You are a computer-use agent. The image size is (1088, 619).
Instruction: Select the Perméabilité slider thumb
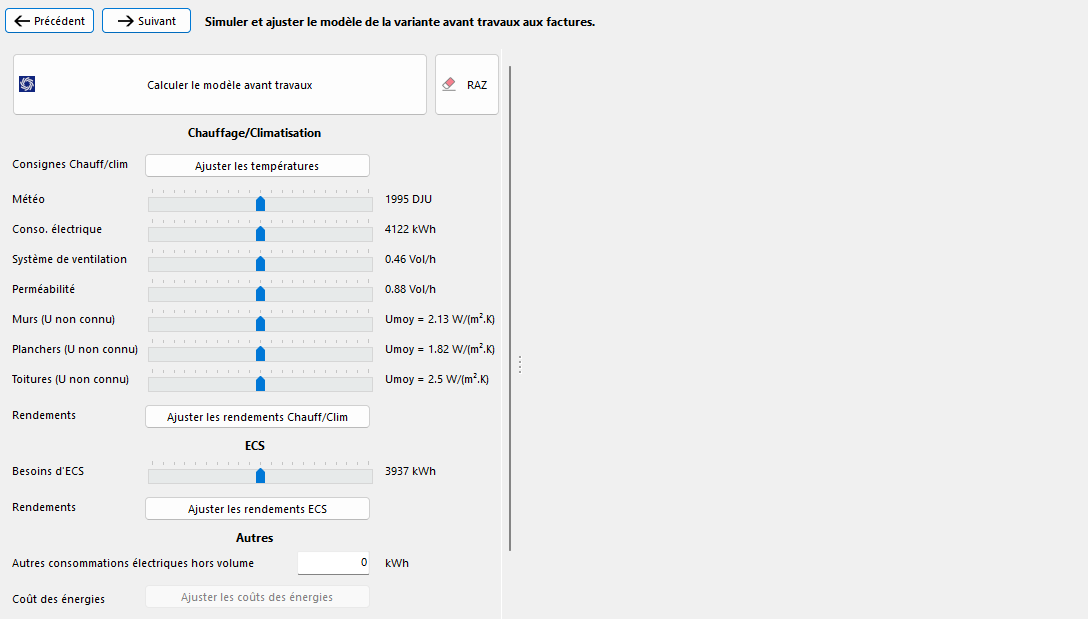point(260,294)
